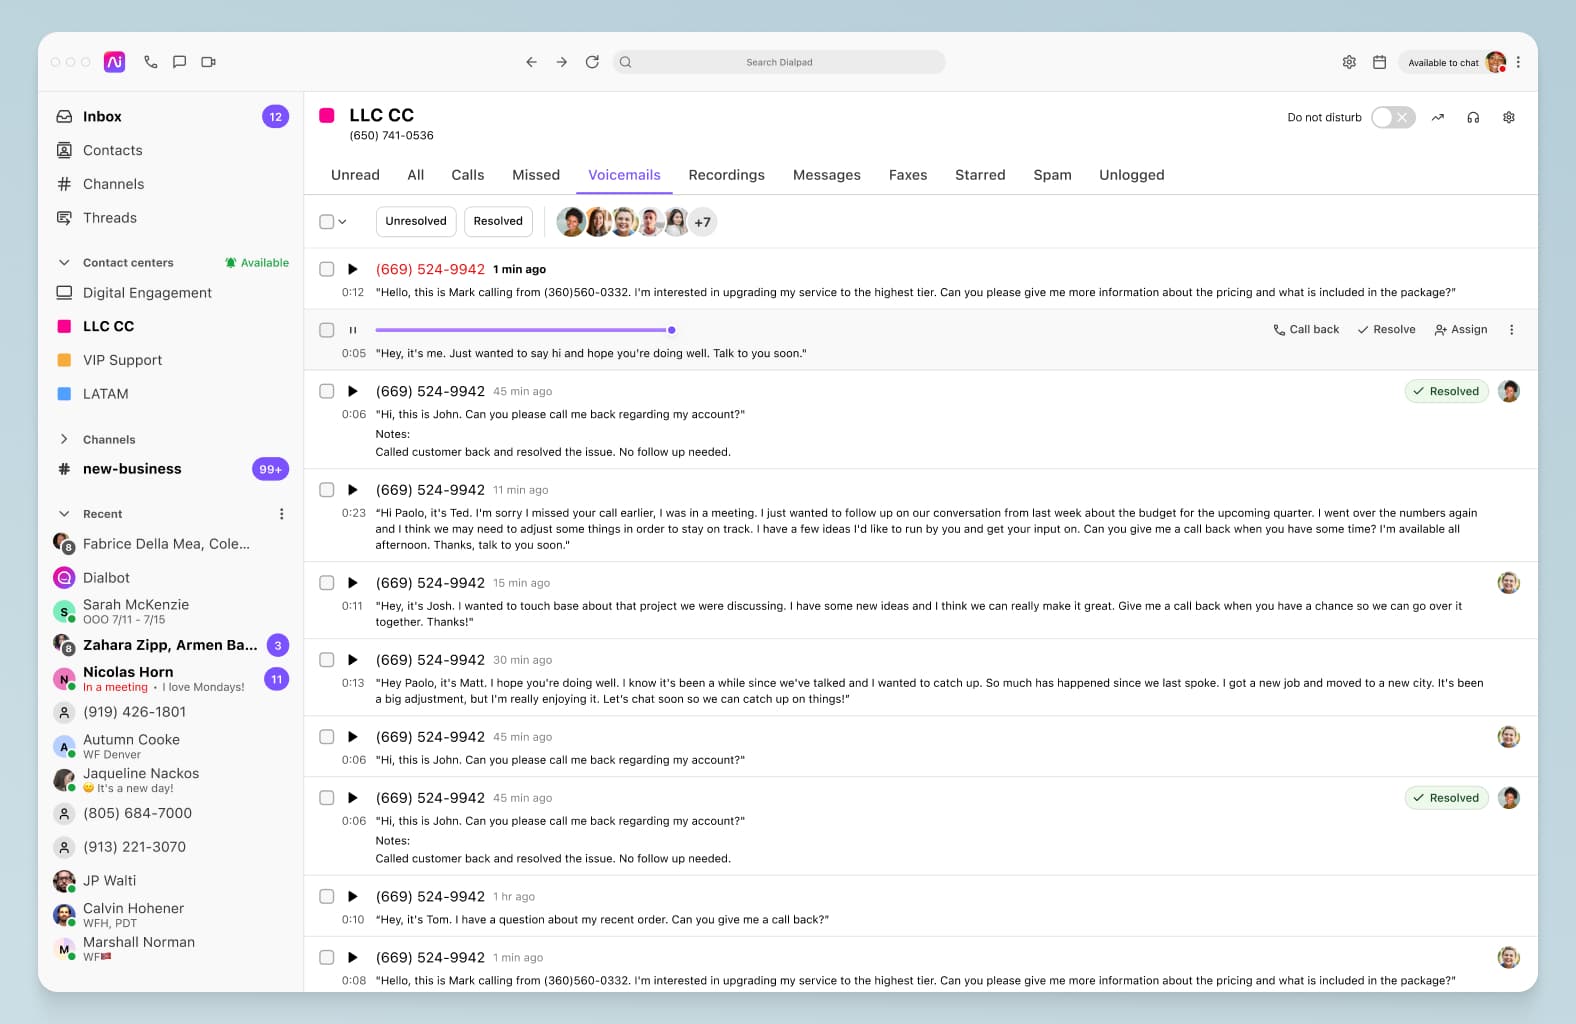1576x1024 pixels.
Task: Collapse the Contact centers section
Action: 64,263
